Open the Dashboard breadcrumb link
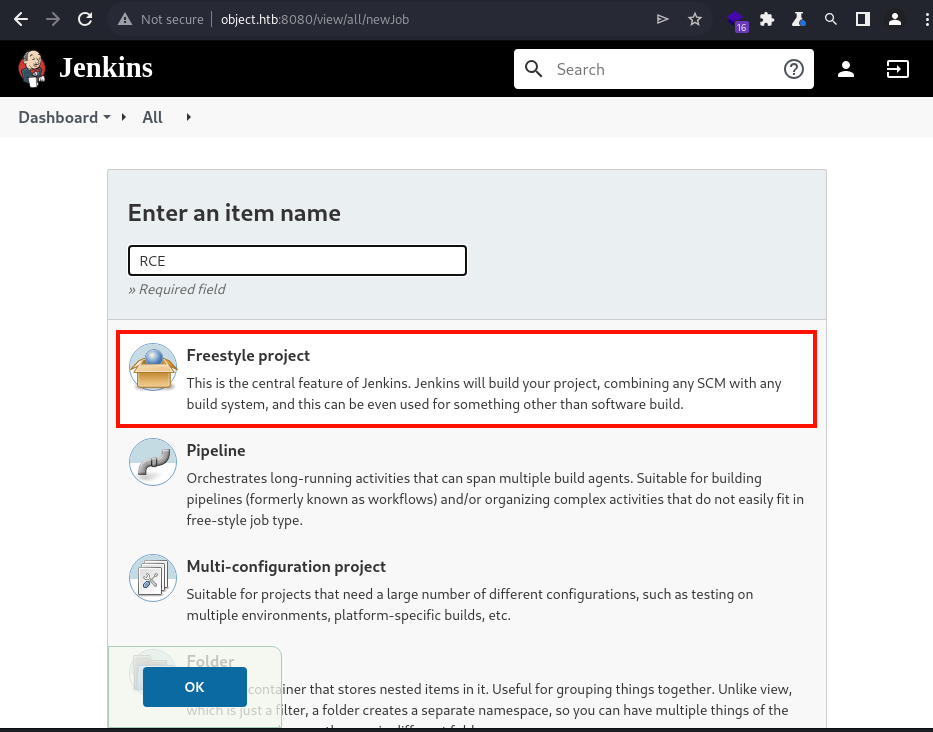Viewport: 933px width, 732px height. click(58, 117)
